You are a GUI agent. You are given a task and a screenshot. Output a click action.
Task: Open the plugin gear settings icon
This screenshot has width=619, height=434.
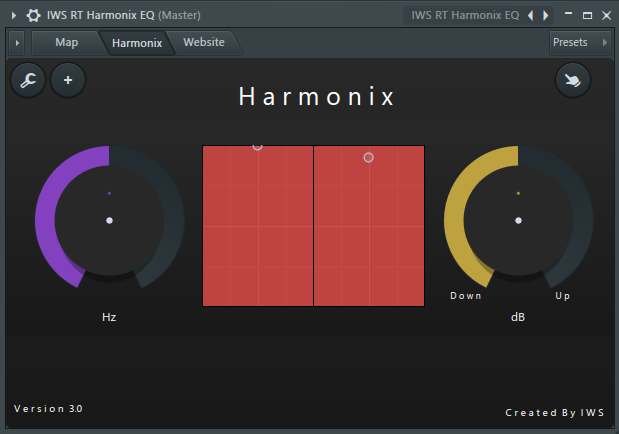tap(33, 15)
